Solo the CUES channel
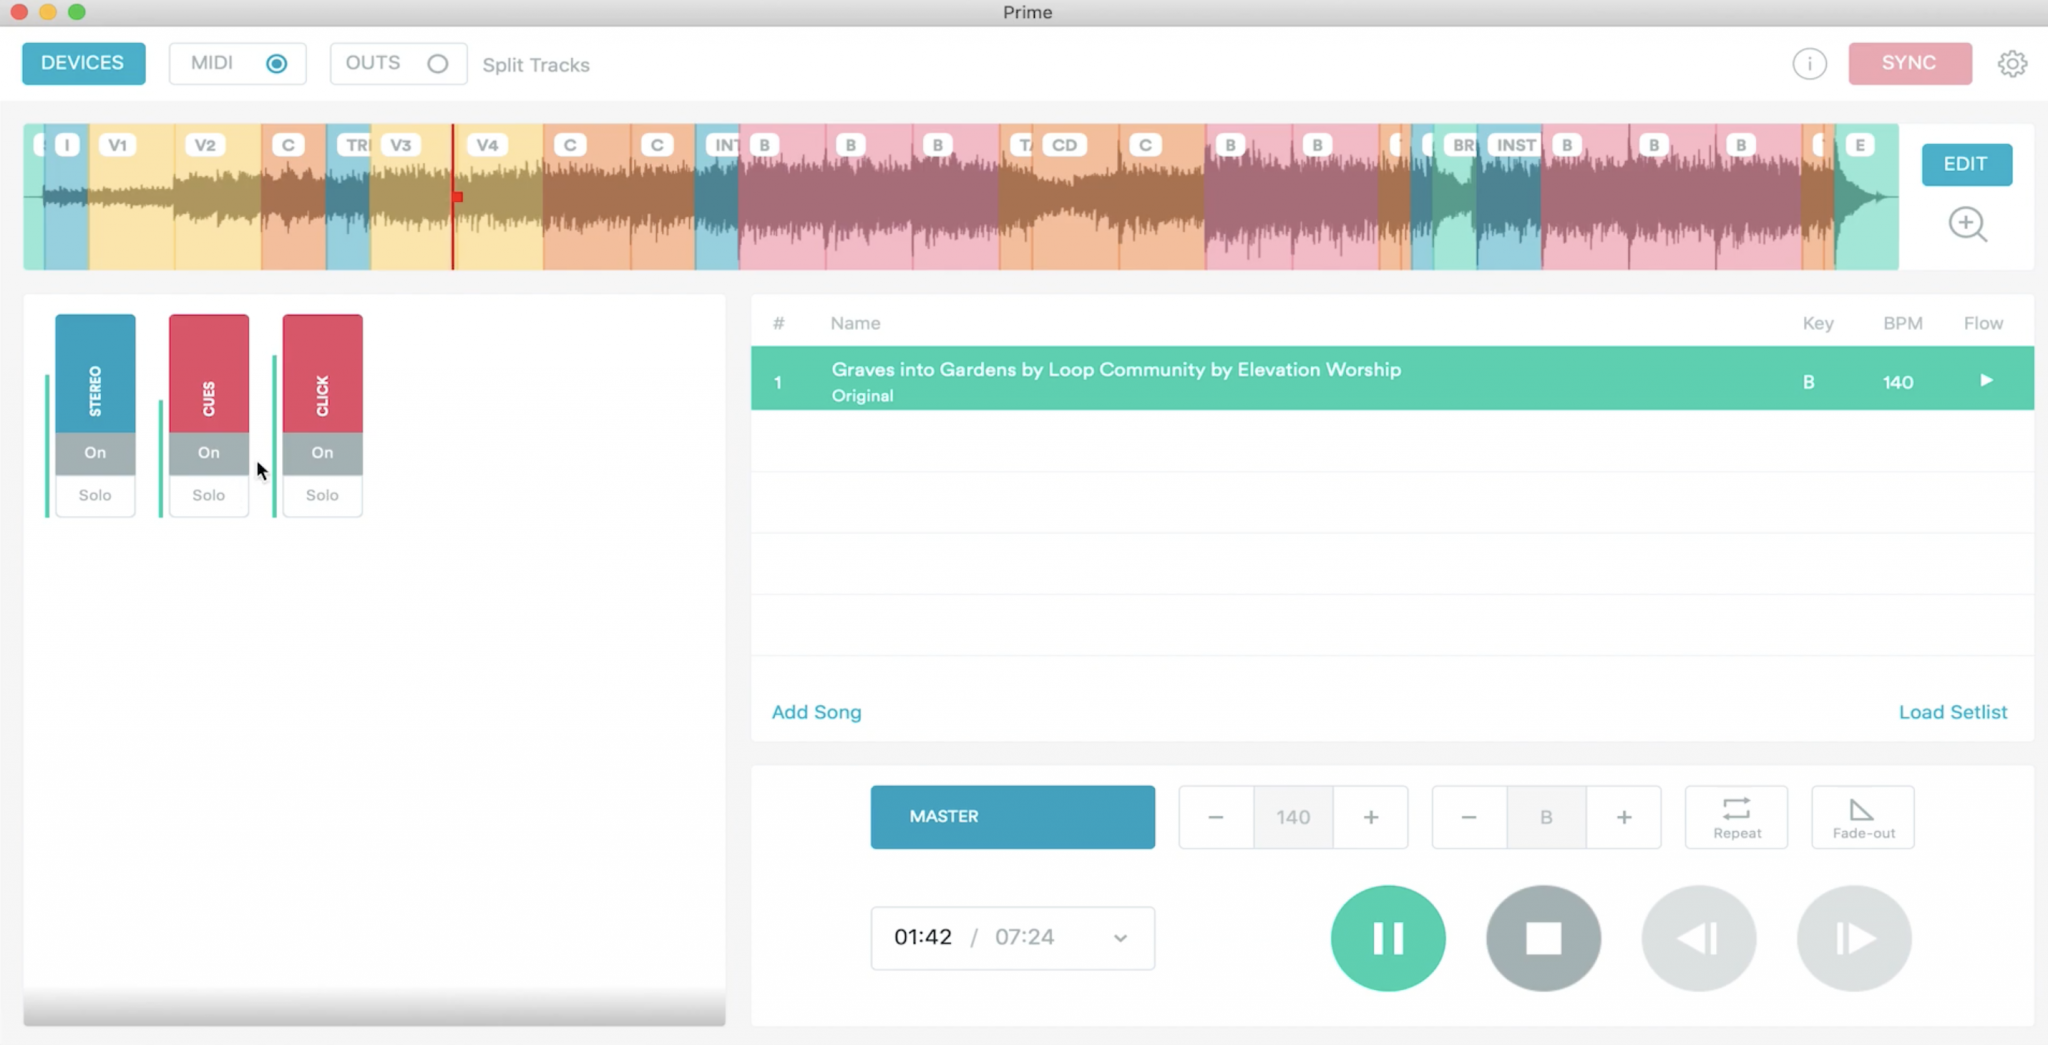The width and height of the screenshot is (2048, 1045). pos(207,494)
